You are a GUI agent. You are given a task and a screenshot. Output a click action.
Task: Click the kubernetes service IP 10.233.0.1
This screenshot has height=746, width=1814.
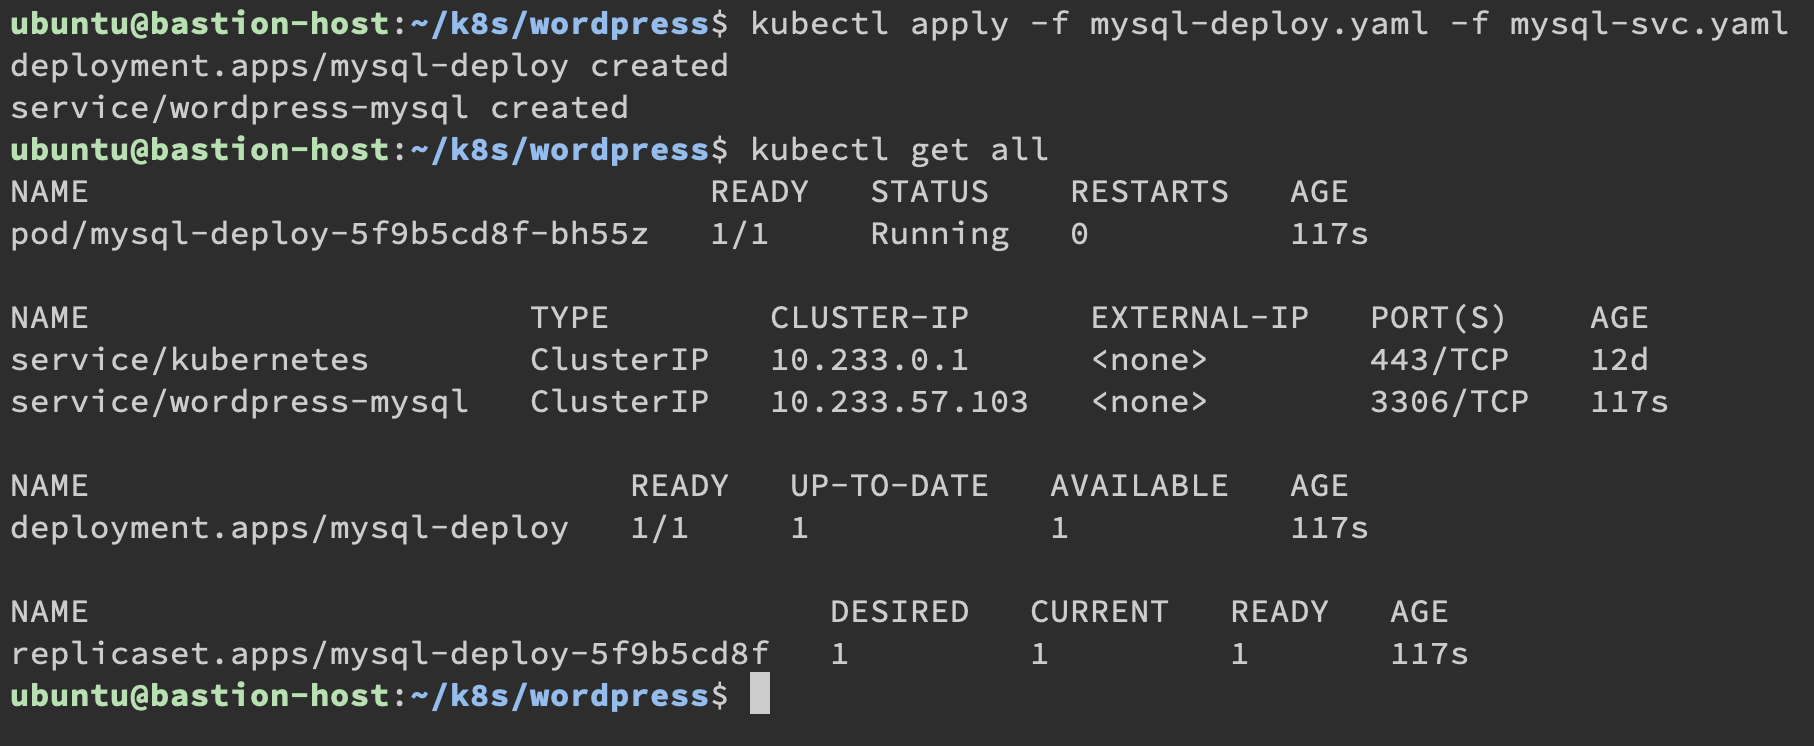point(868,360)
